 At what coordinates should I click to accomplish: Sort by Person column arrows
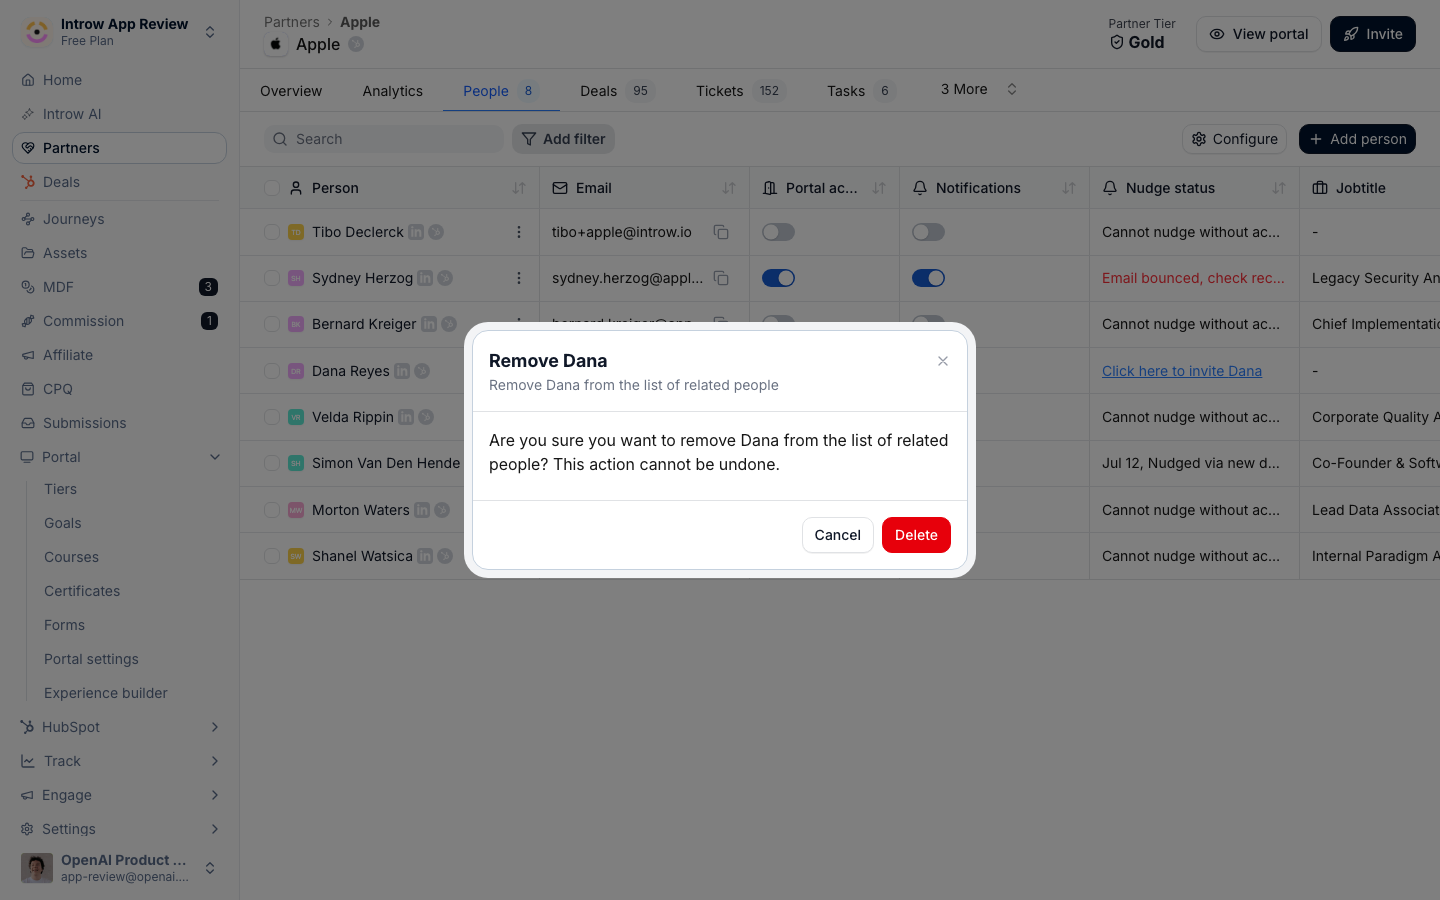click(x=518, y=188)
